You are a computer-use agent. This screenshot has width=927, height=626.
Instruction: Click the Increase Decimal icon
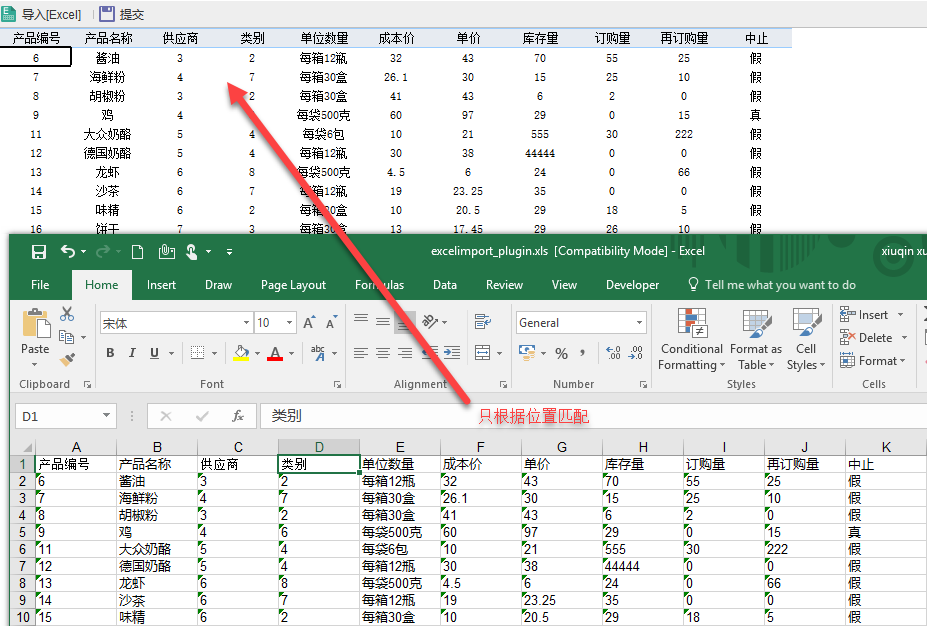click(614, 353)
